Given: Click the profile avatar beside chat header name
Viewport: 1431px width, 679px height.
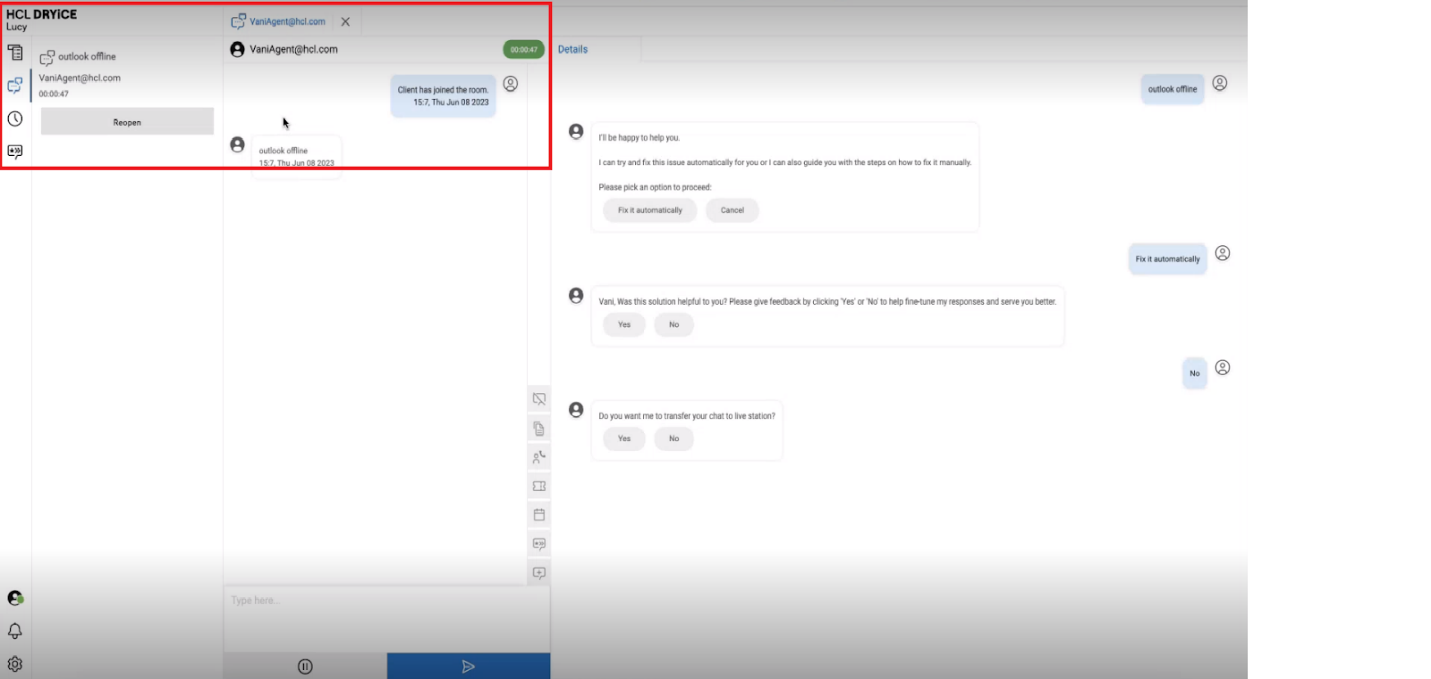Looking at the screenshot, I should [x=237, y=49].
